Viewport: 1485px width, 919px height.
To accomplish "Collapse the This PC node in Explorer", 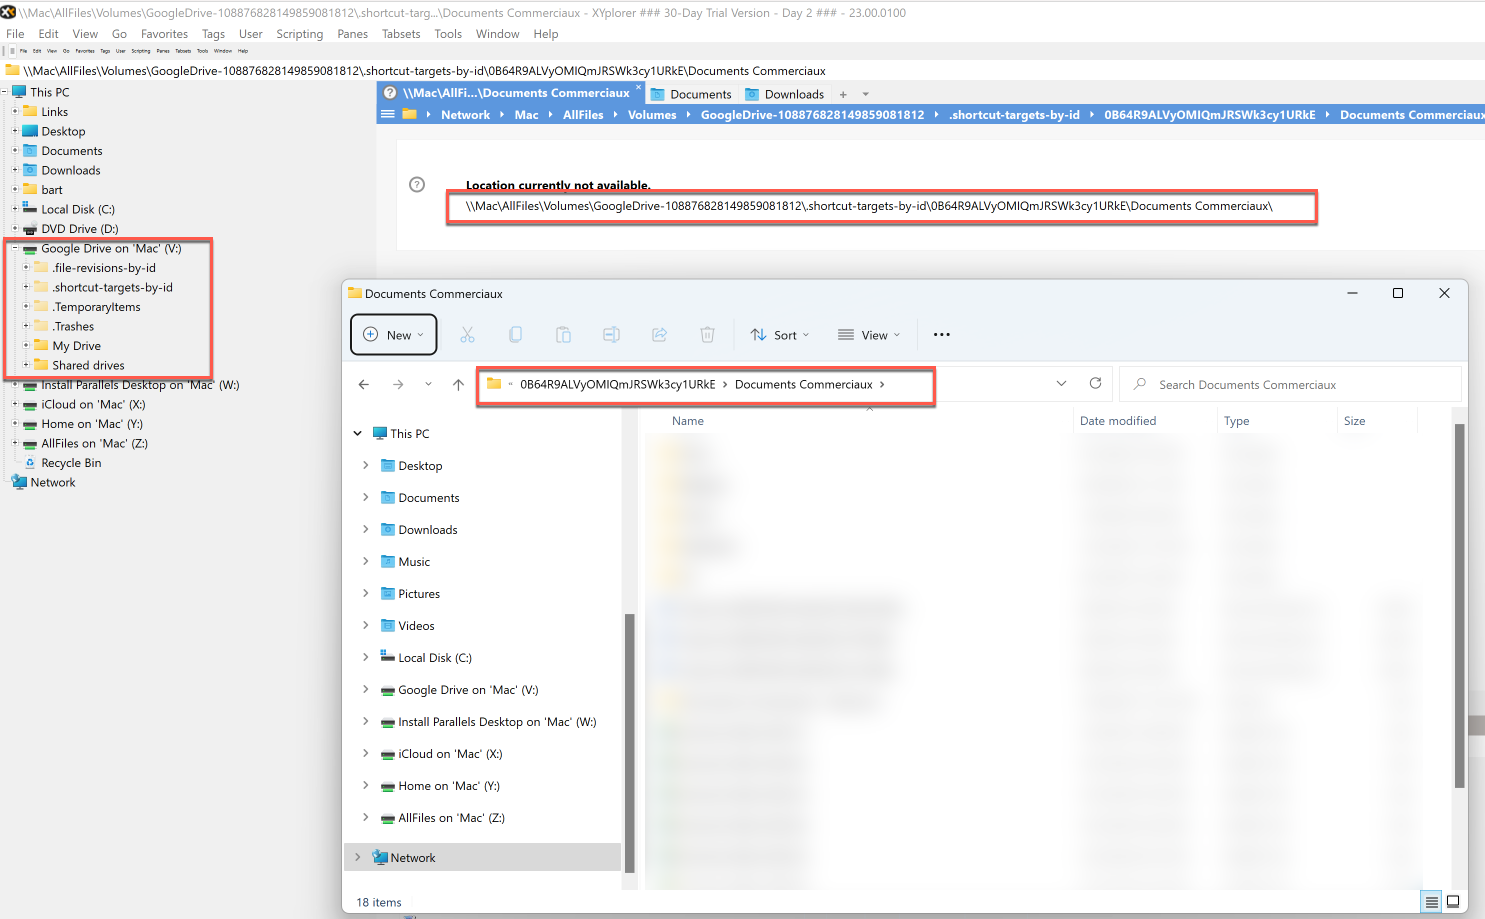I will tap(358, 434).
